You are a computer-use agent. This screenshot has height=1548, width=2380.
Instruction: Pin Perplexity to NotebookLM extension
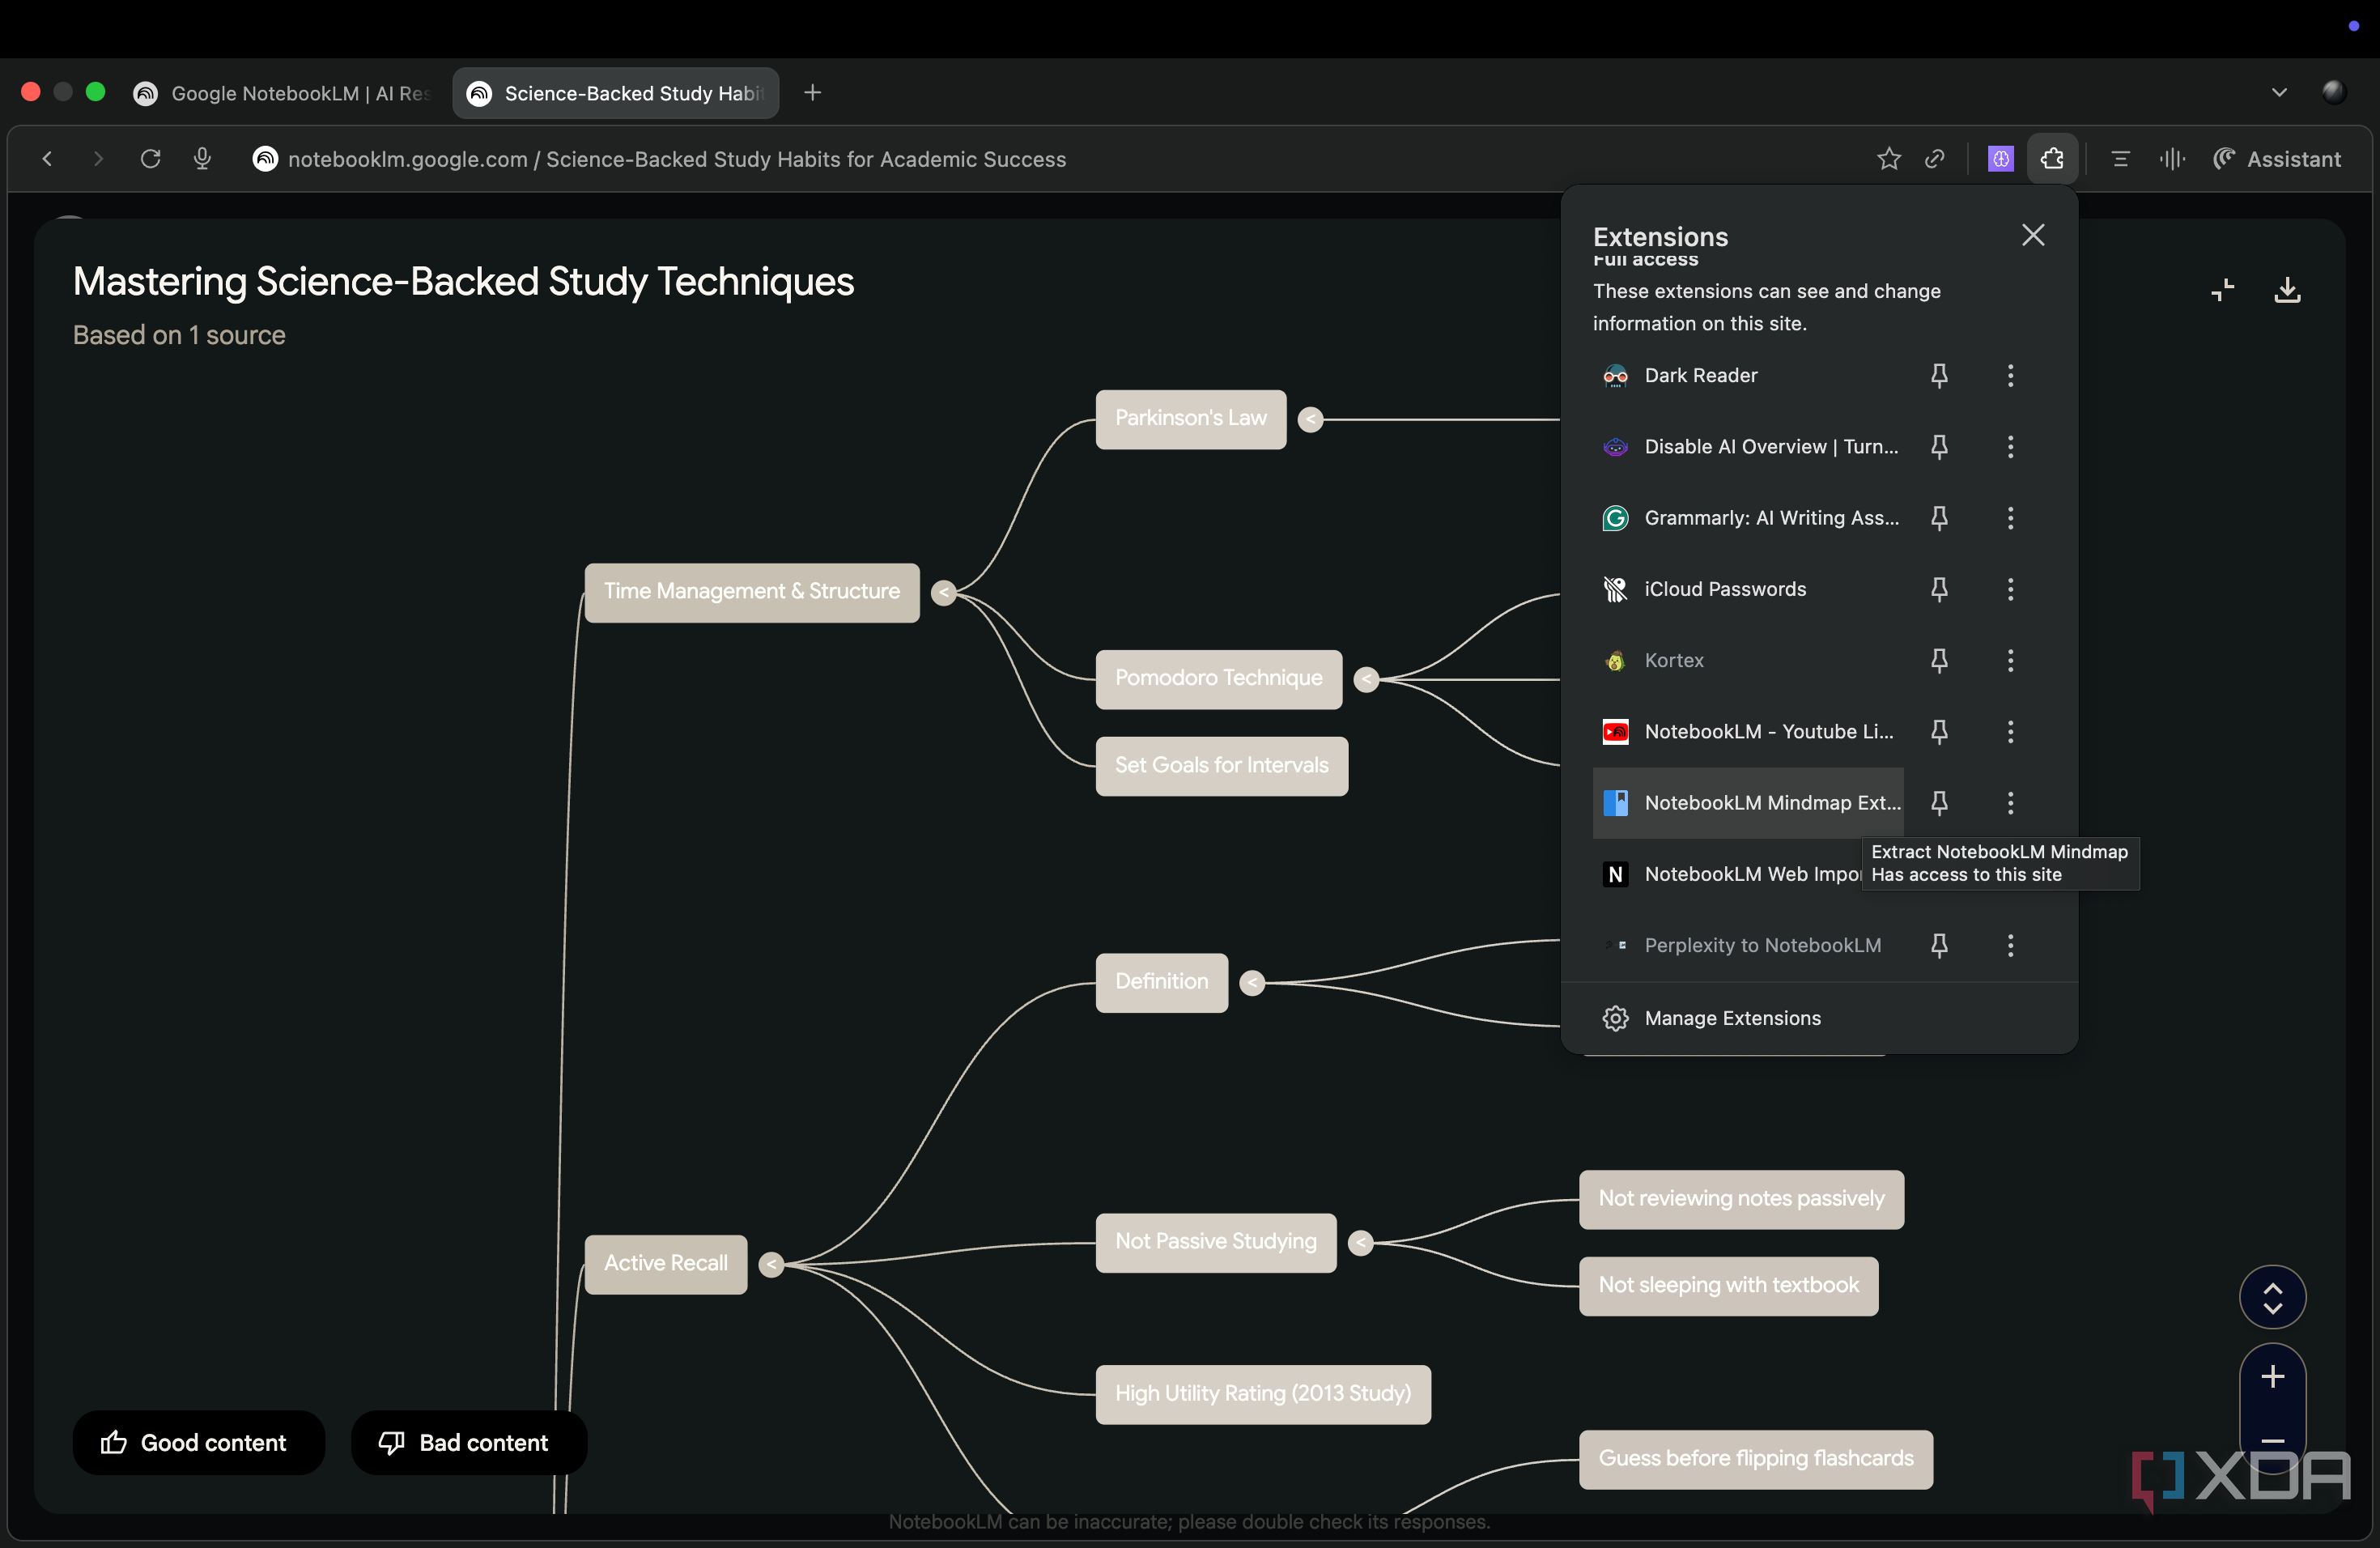pos(1938,945)
